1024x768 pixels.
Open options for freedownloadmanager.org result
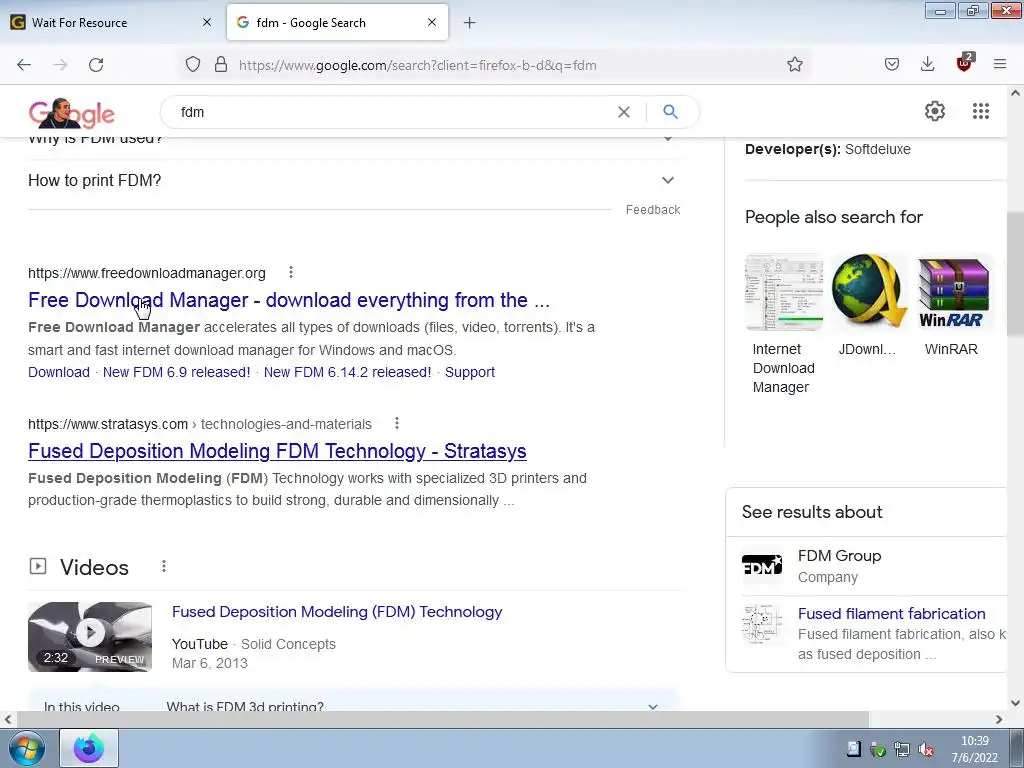291,272
